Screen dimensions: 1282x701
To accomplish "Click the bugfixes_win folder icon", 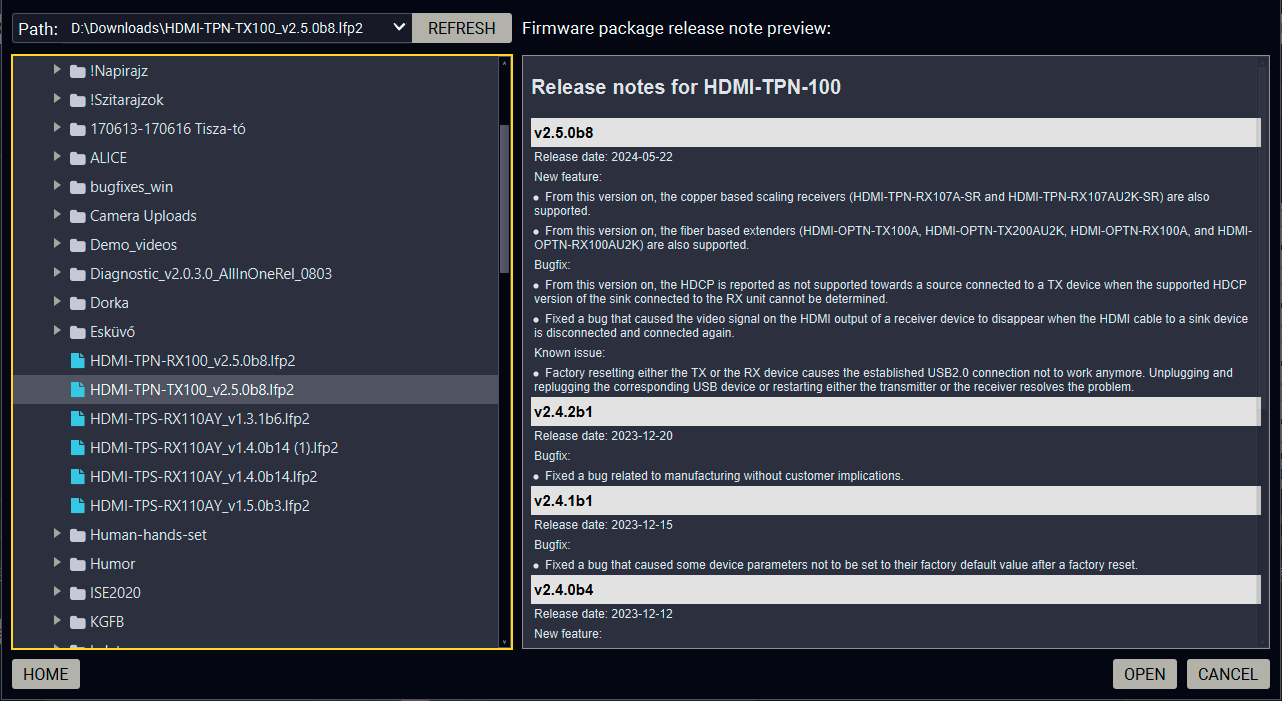I will point(78,187).
